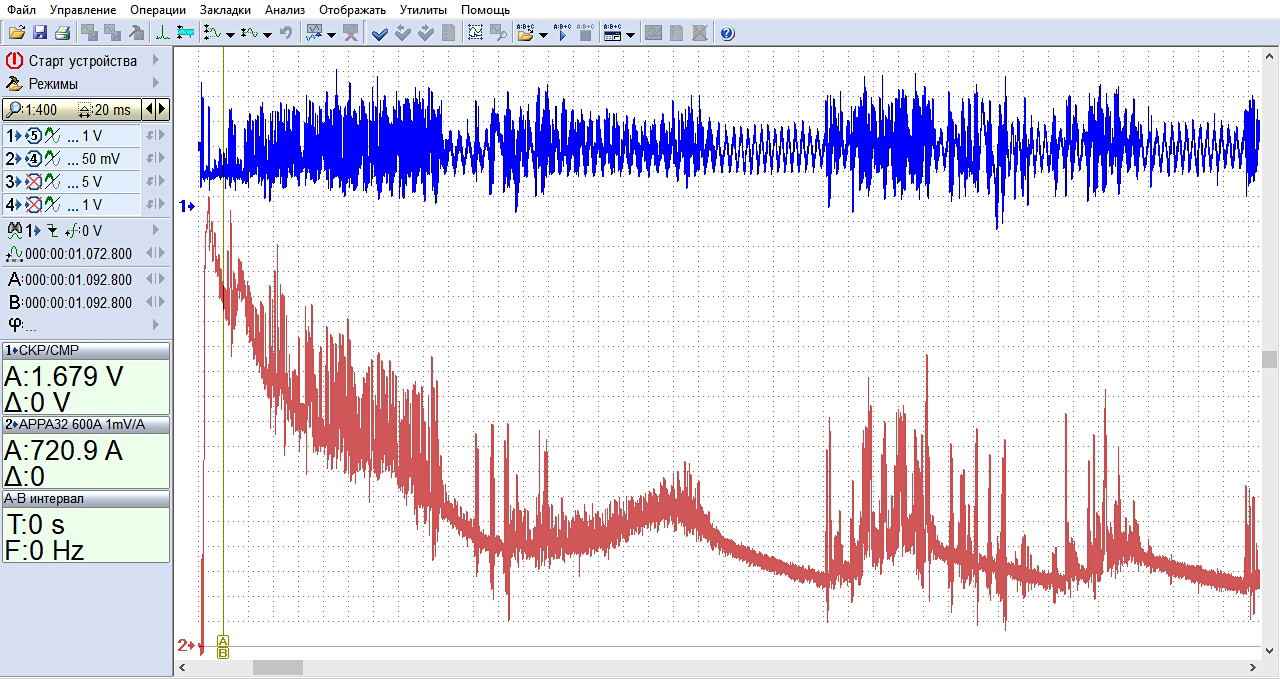Image resolution: width=1280 pixels, height=679 pixels.
Task: Click horizontal scrollbar right arrow
Action: tap(1254, 667)
